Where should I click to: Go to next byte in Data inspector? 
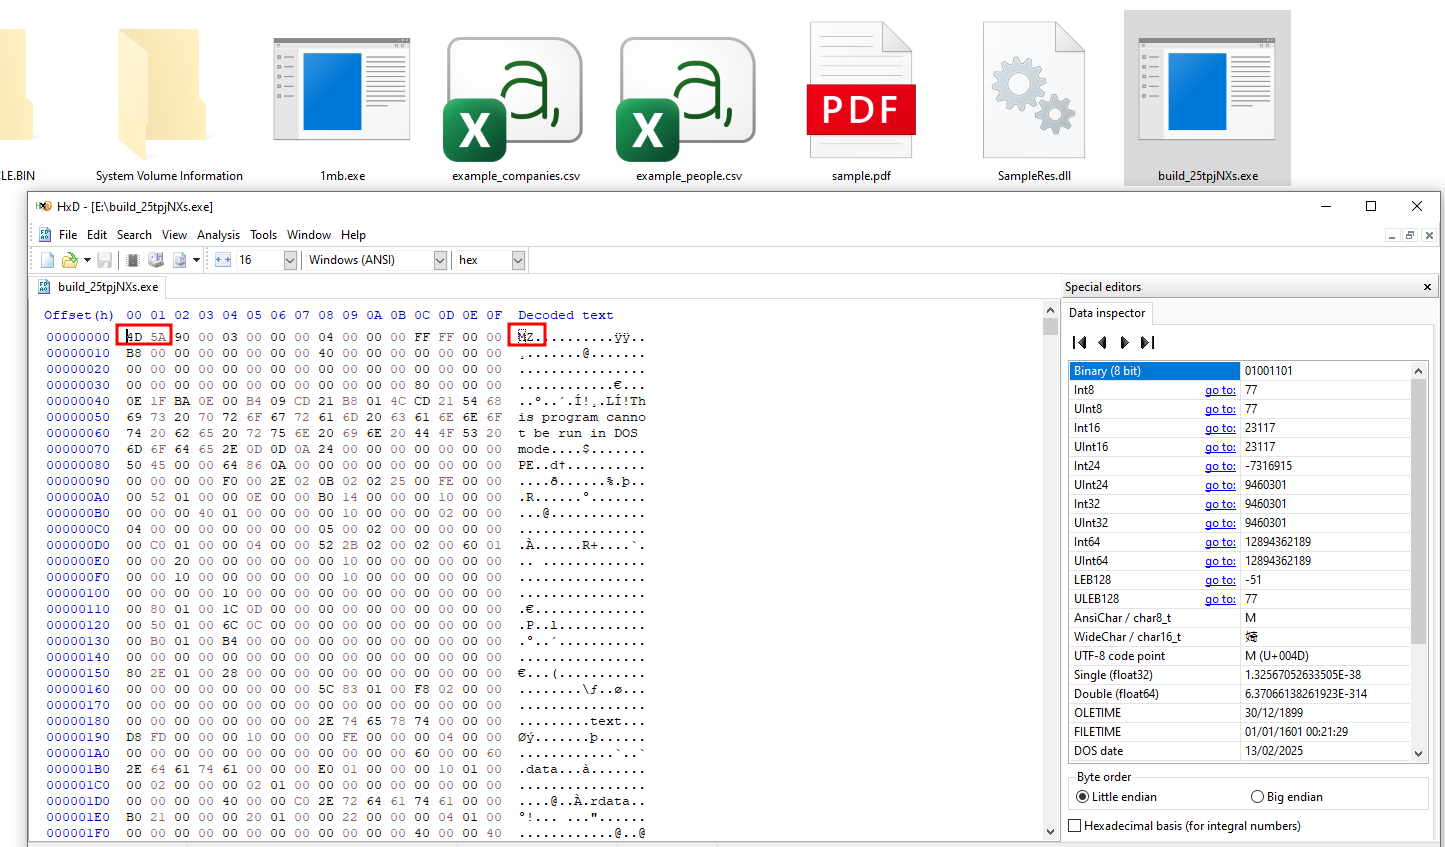pos(1124,343)
